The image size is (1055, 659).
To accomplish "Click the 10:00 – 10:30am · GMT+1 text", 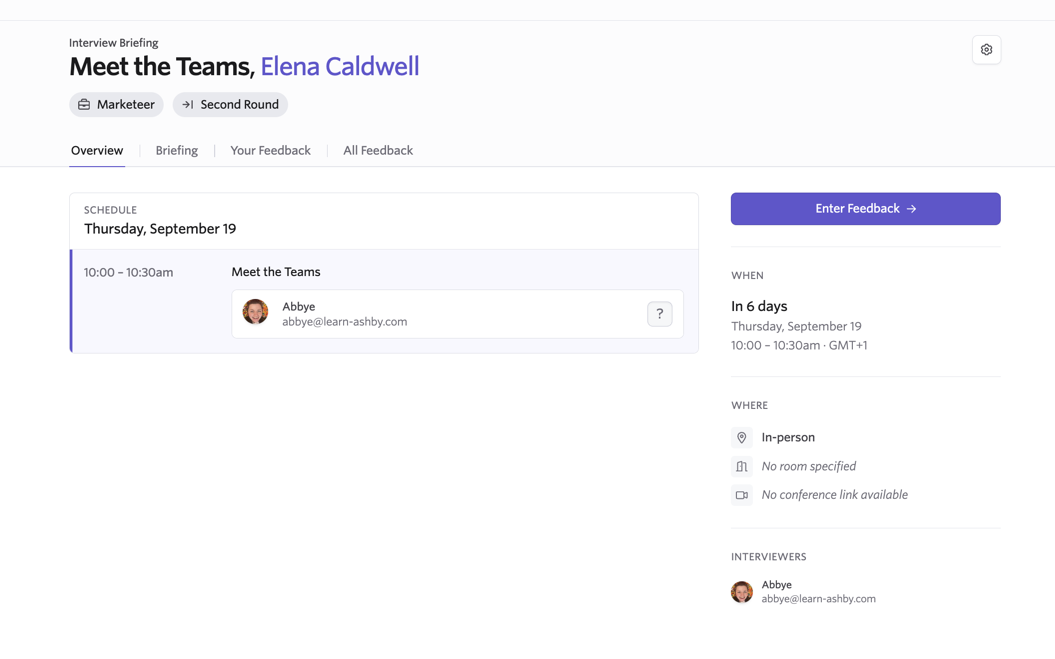I will [x=799, y=345].
